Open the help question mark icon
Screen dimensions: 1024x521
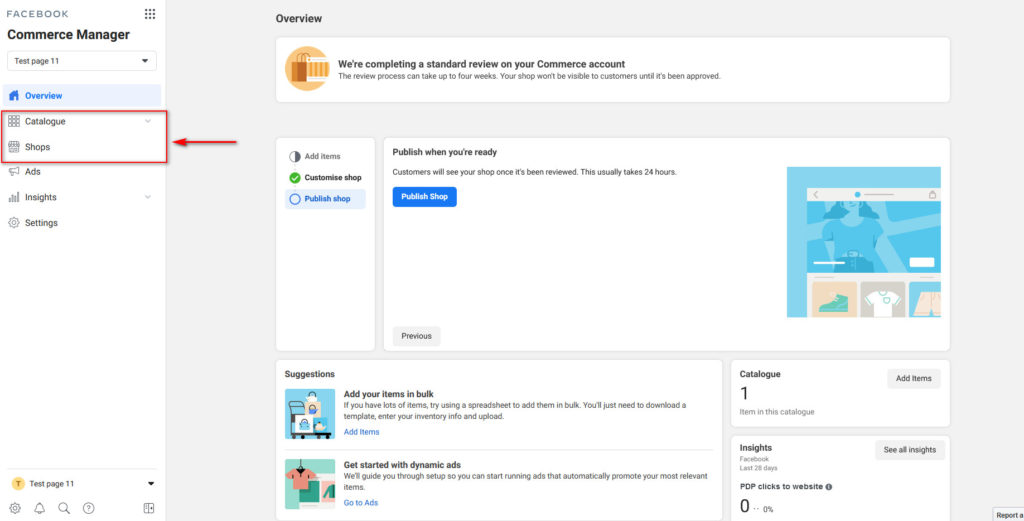coord(89,508)
